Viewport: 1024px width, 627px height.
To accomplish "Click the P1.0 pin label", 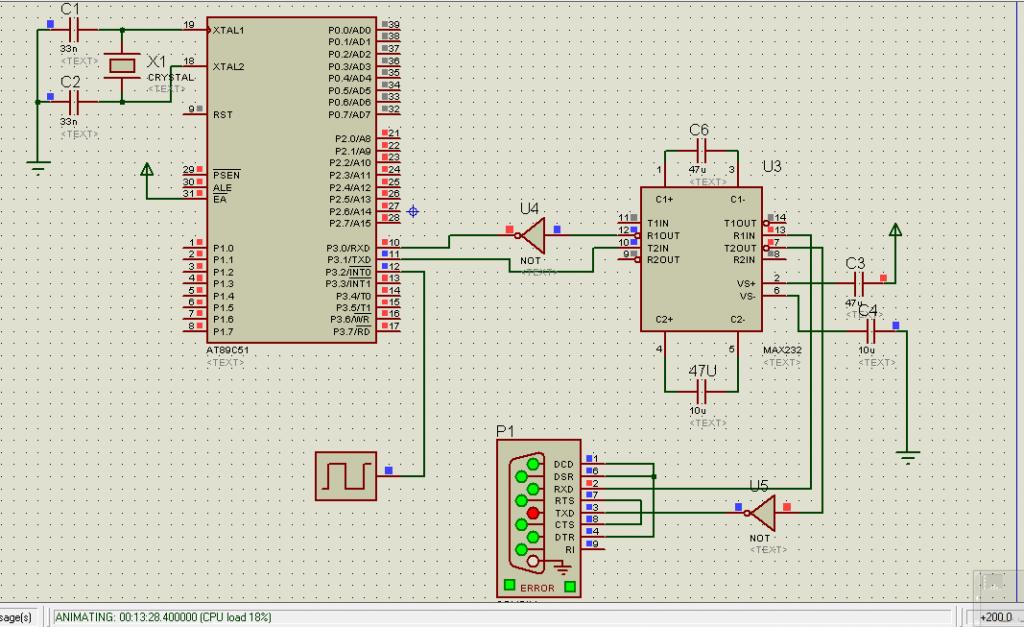I will click(223, 248).
